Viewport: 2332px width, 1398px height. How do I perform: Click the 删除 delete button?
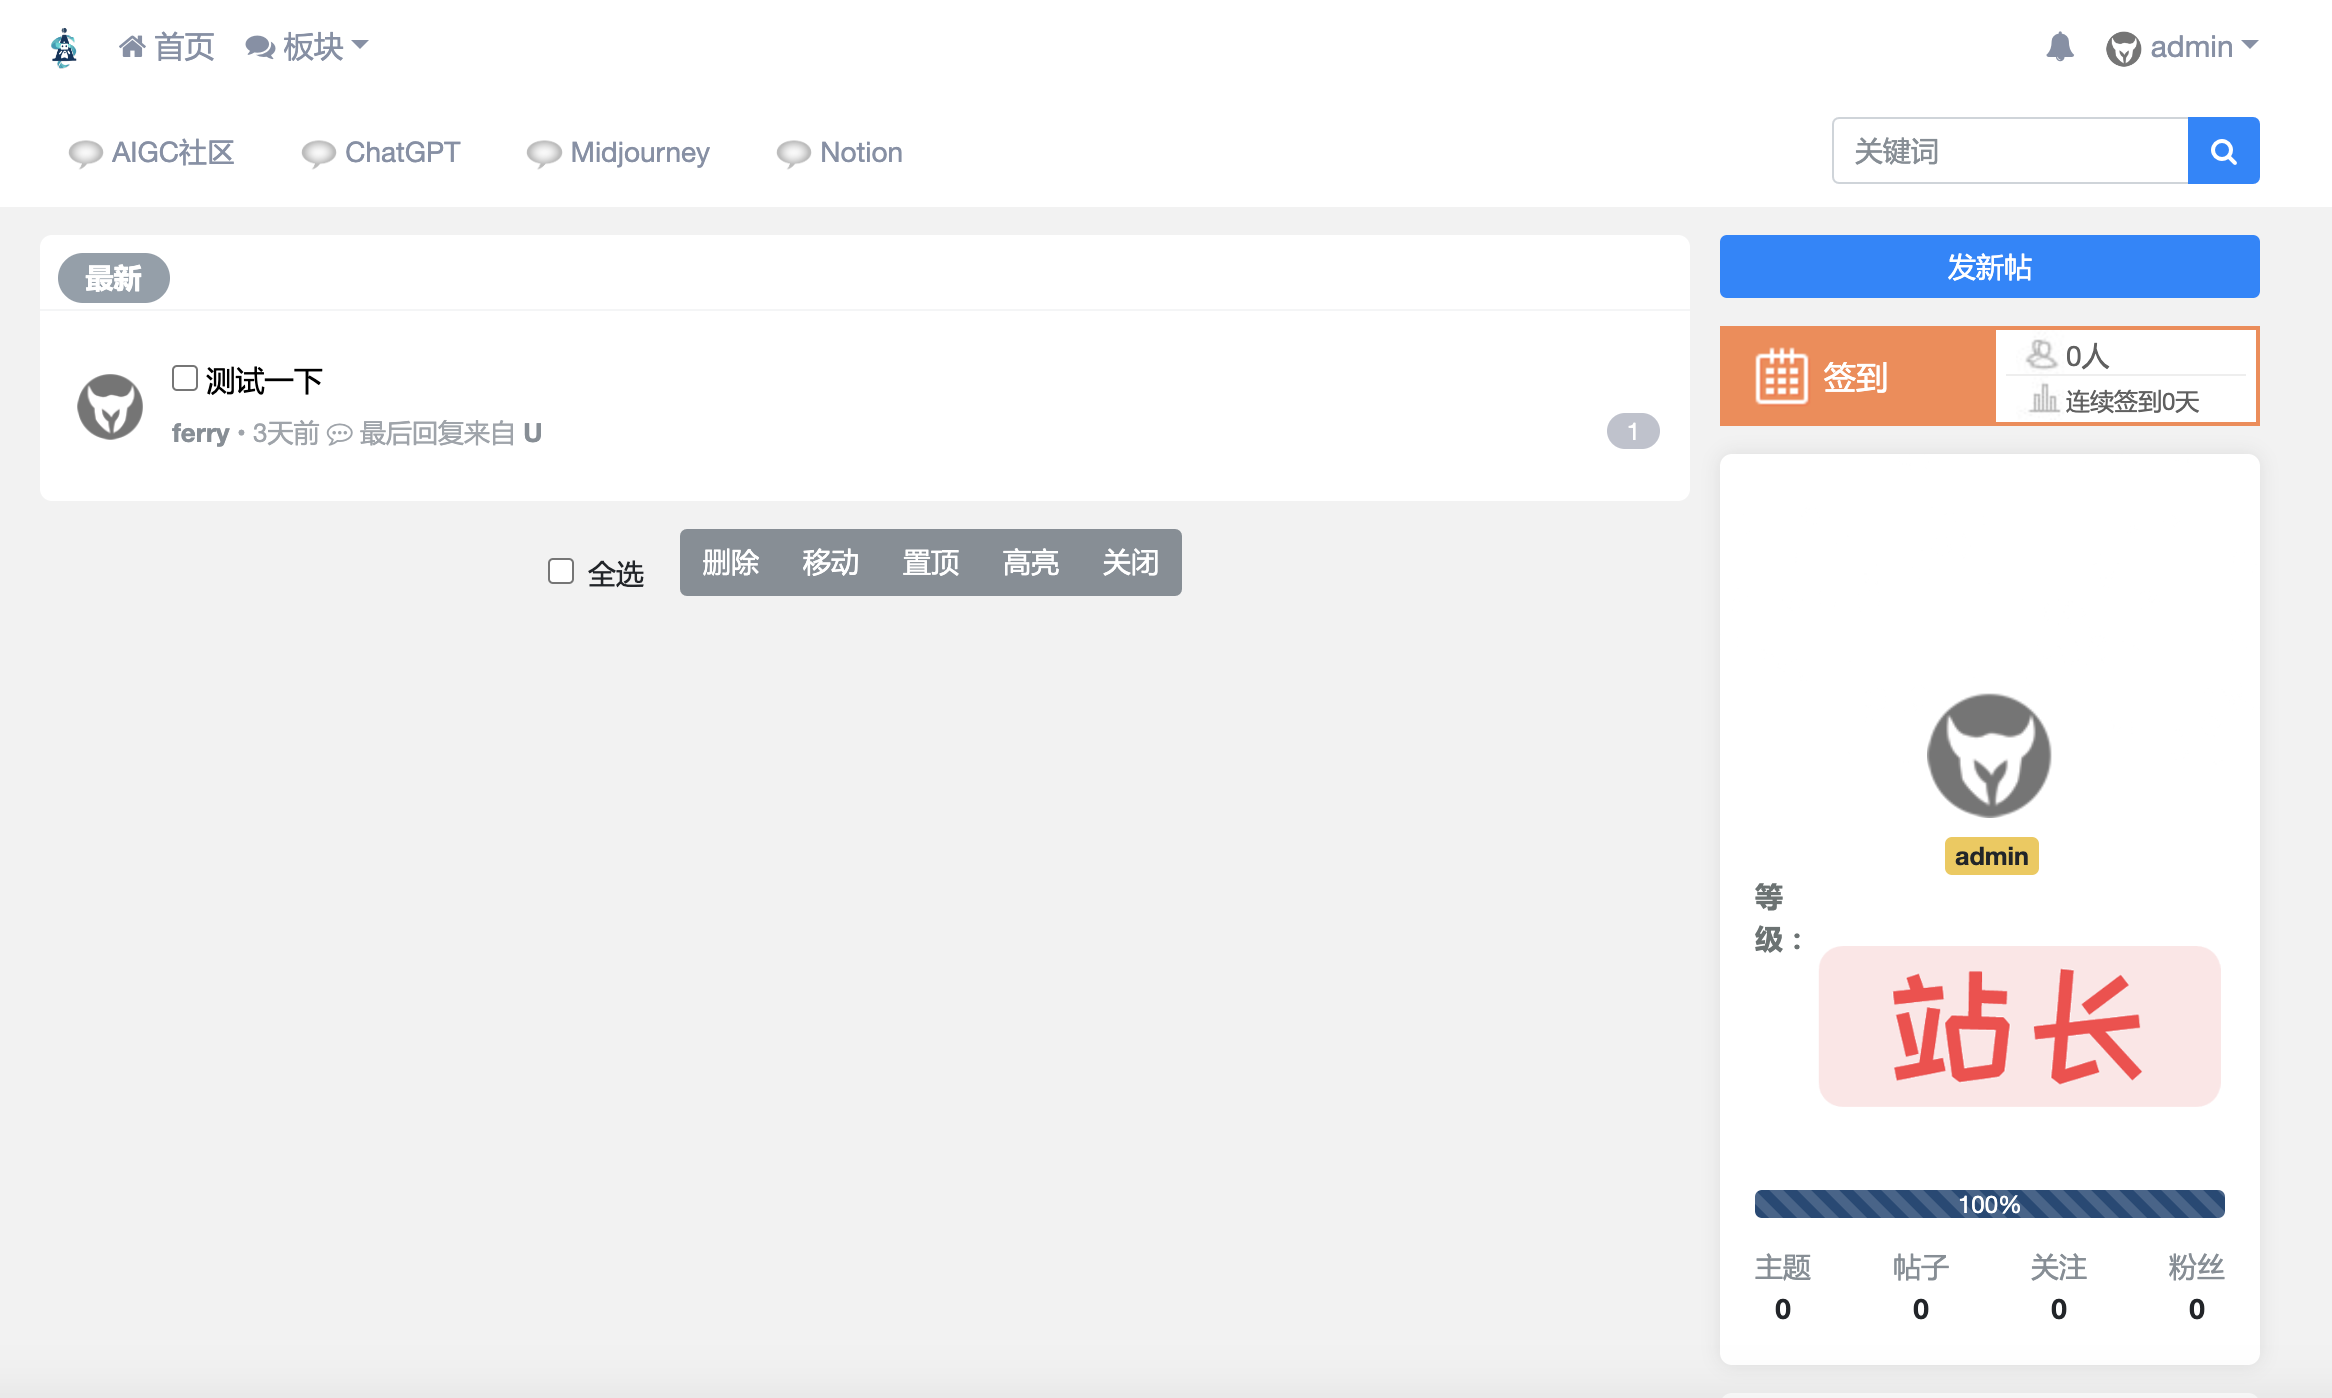point(730,563)
